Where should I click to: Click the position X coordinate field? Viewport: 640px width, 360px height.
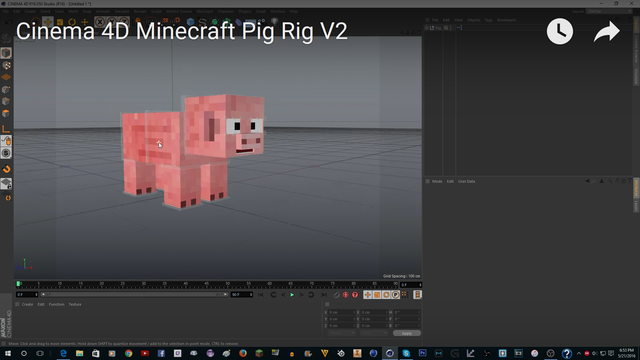coord(342,312)
